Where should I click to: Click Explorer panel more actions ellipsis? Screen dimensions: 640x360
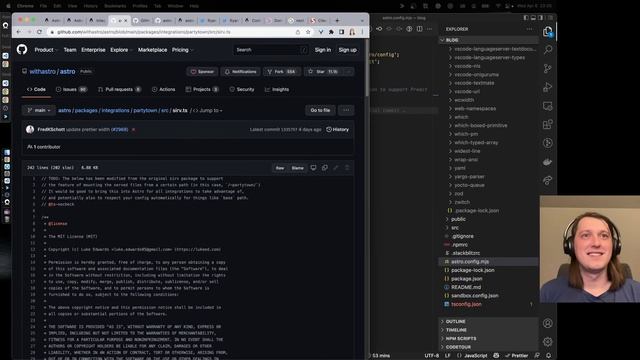point(529,29)
